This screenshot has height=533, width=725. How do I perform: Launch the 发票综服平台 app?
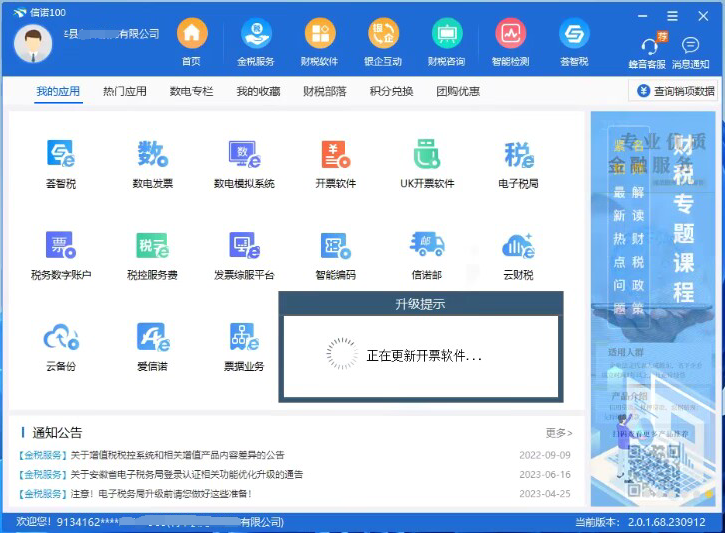(x=244, y=256)
